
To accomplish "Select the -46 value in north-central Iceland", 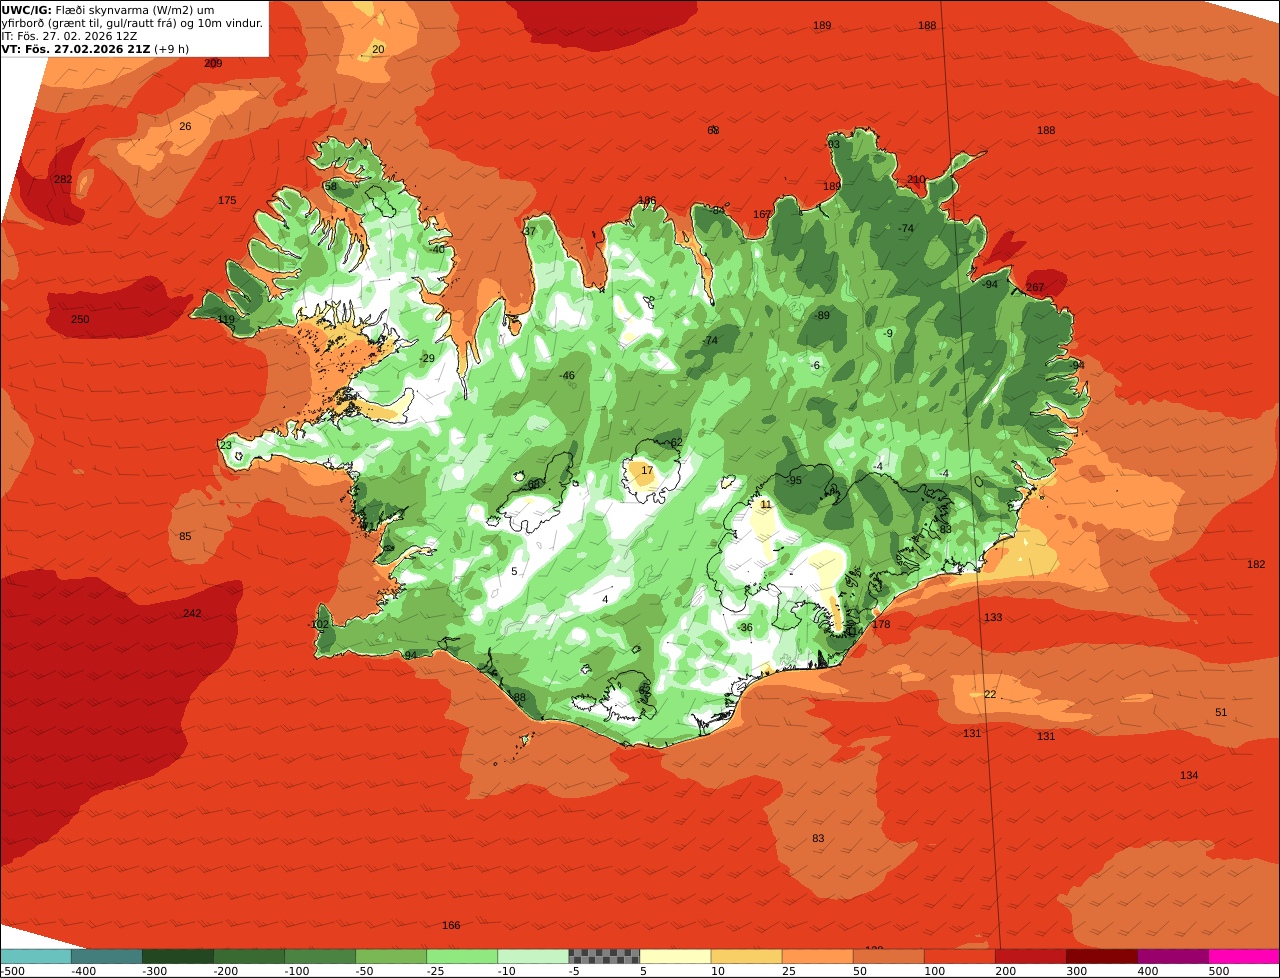I will [567, 376].
